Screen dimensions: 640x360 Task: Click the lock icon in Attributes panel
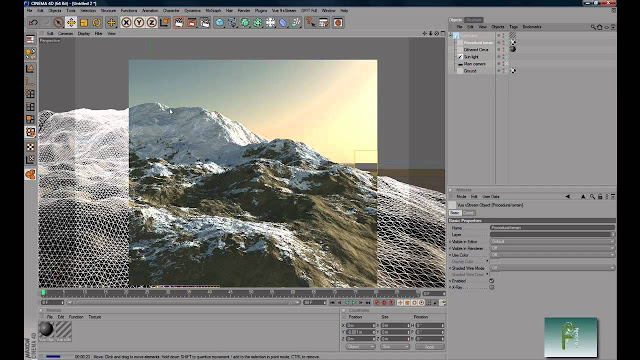[x=600, y=197]
